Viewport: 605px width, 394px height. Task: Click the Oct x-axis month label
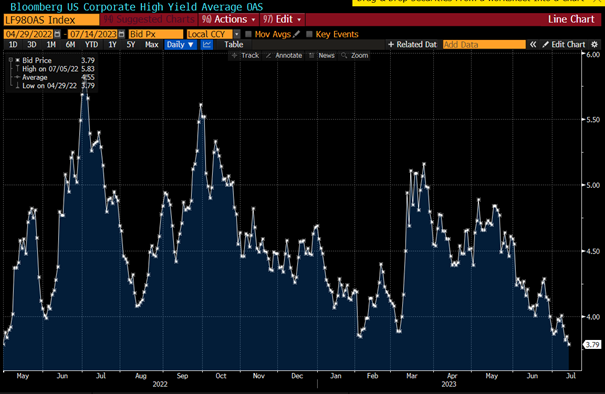[221, 376]
